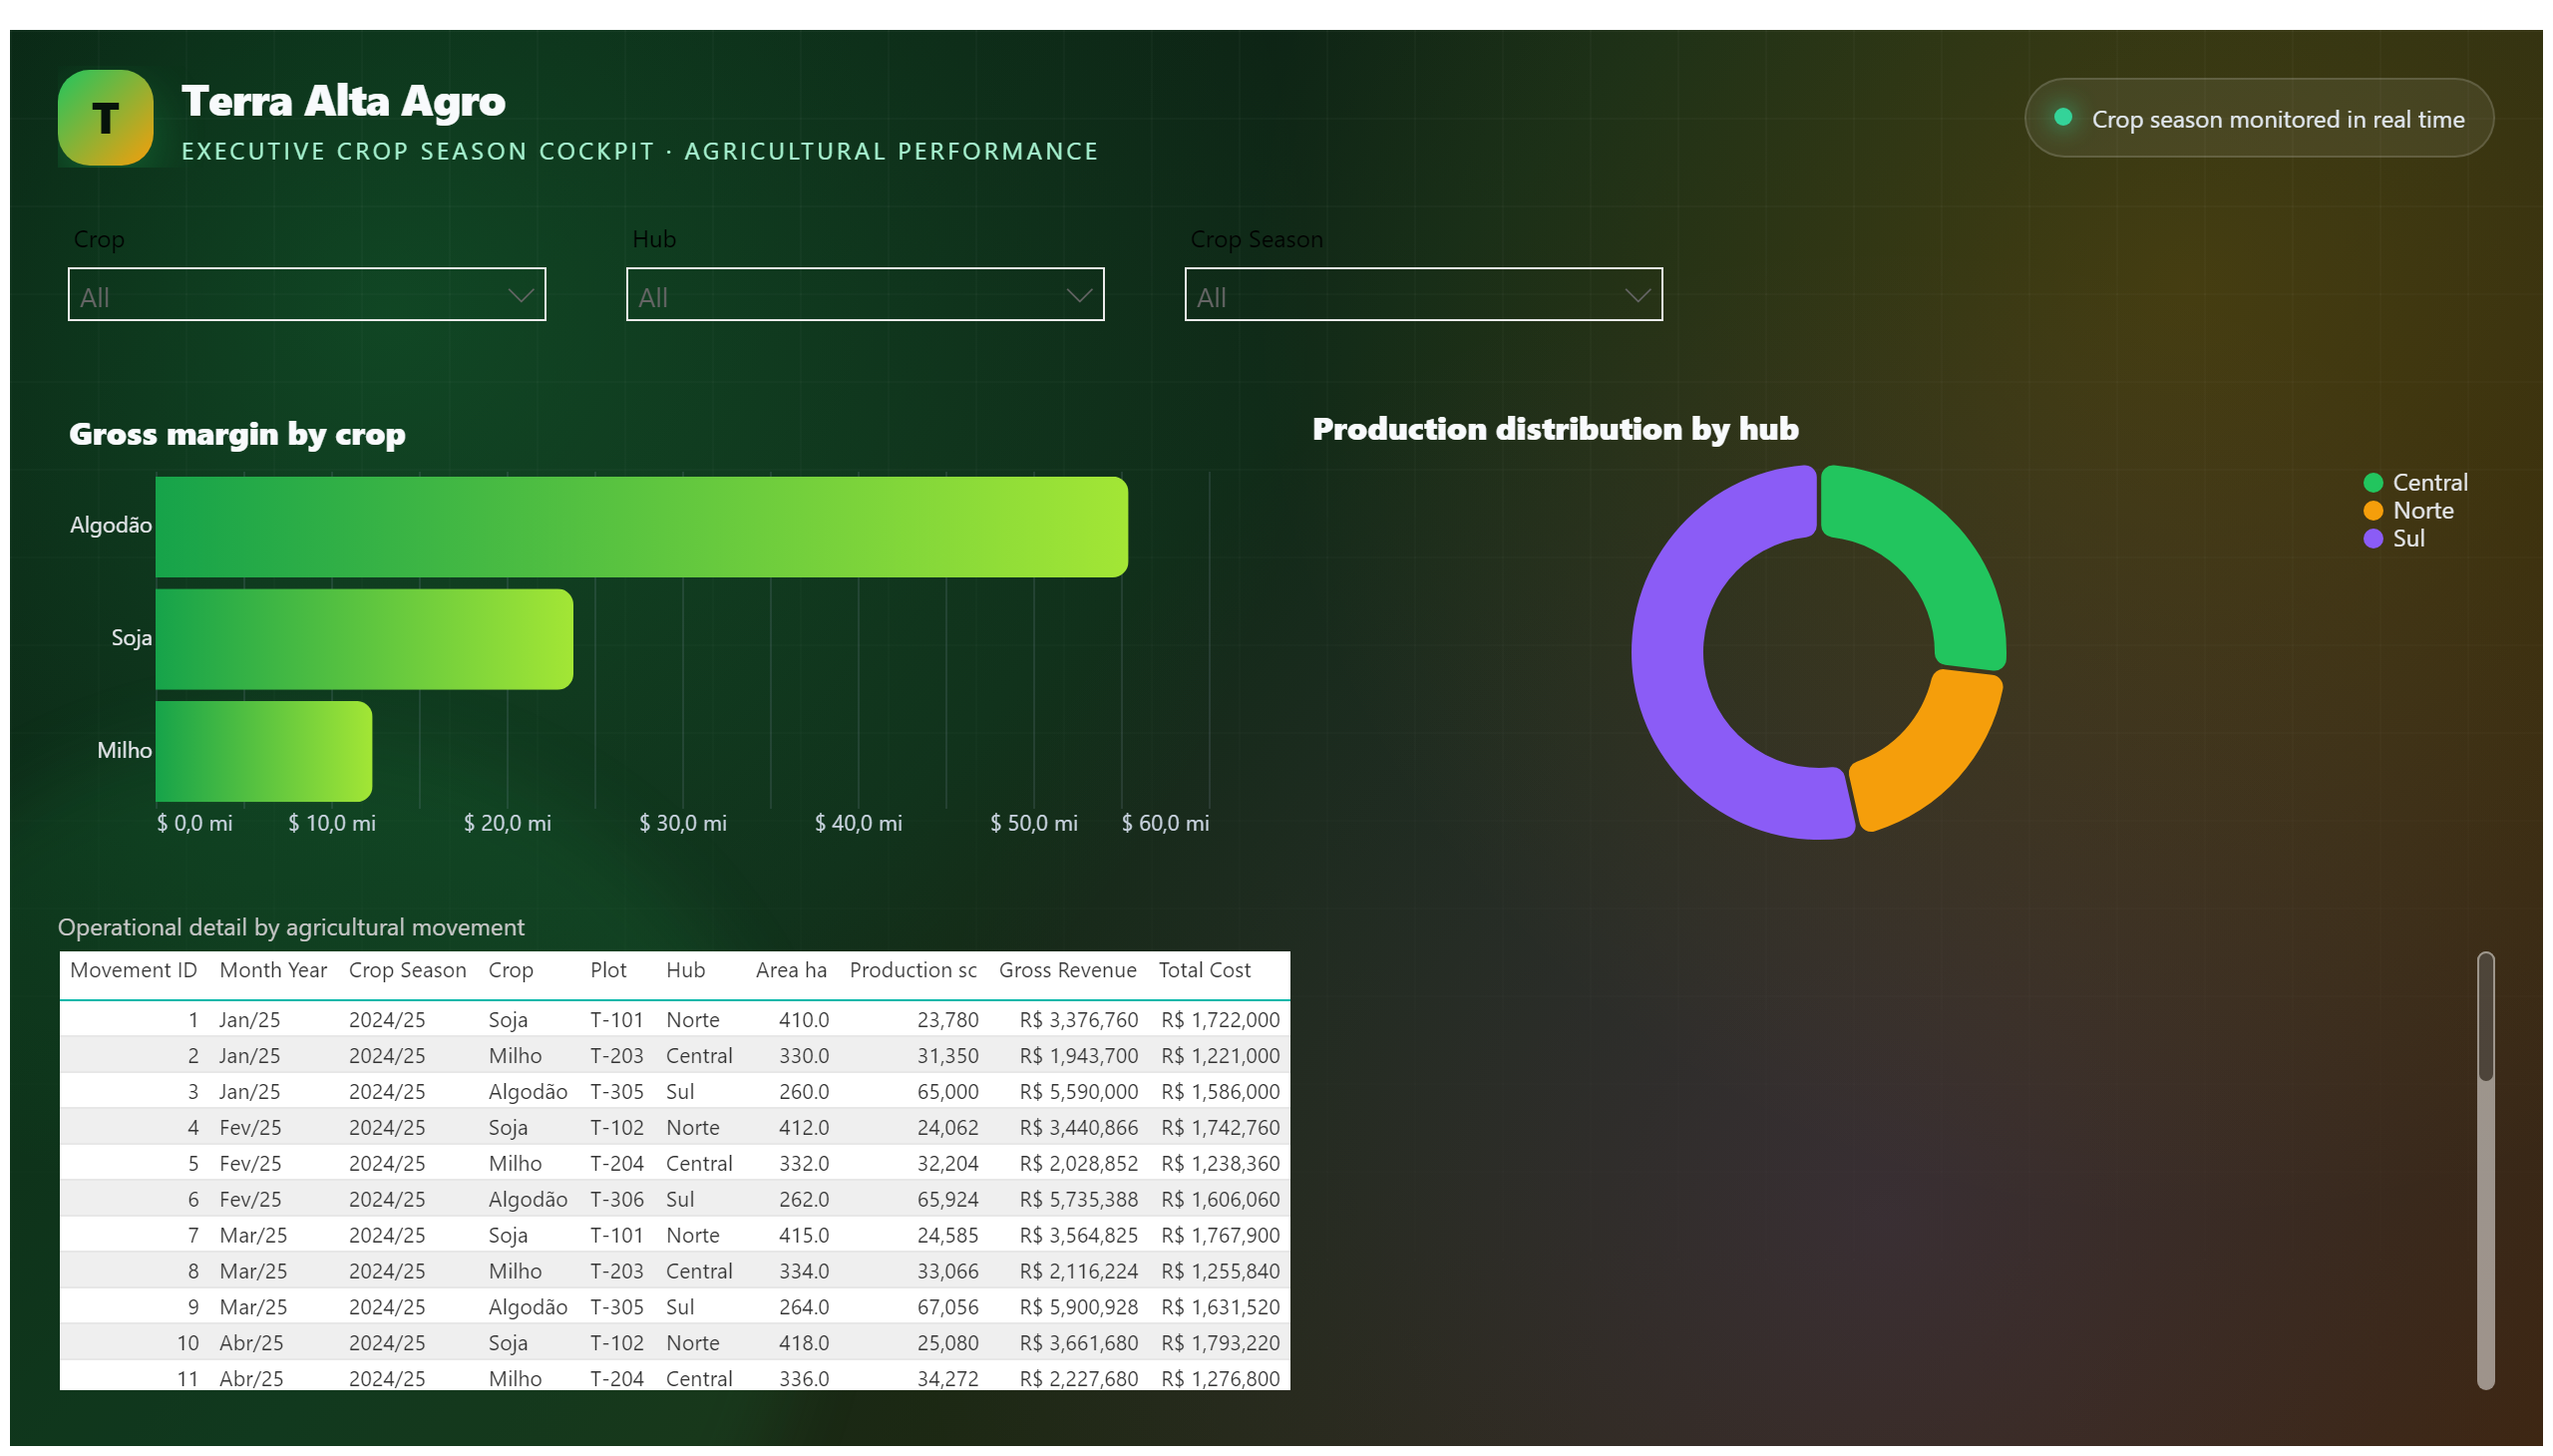2553x1456 pixels.
Task: Select the Milho gross margin bar
Action: [264, 751]
